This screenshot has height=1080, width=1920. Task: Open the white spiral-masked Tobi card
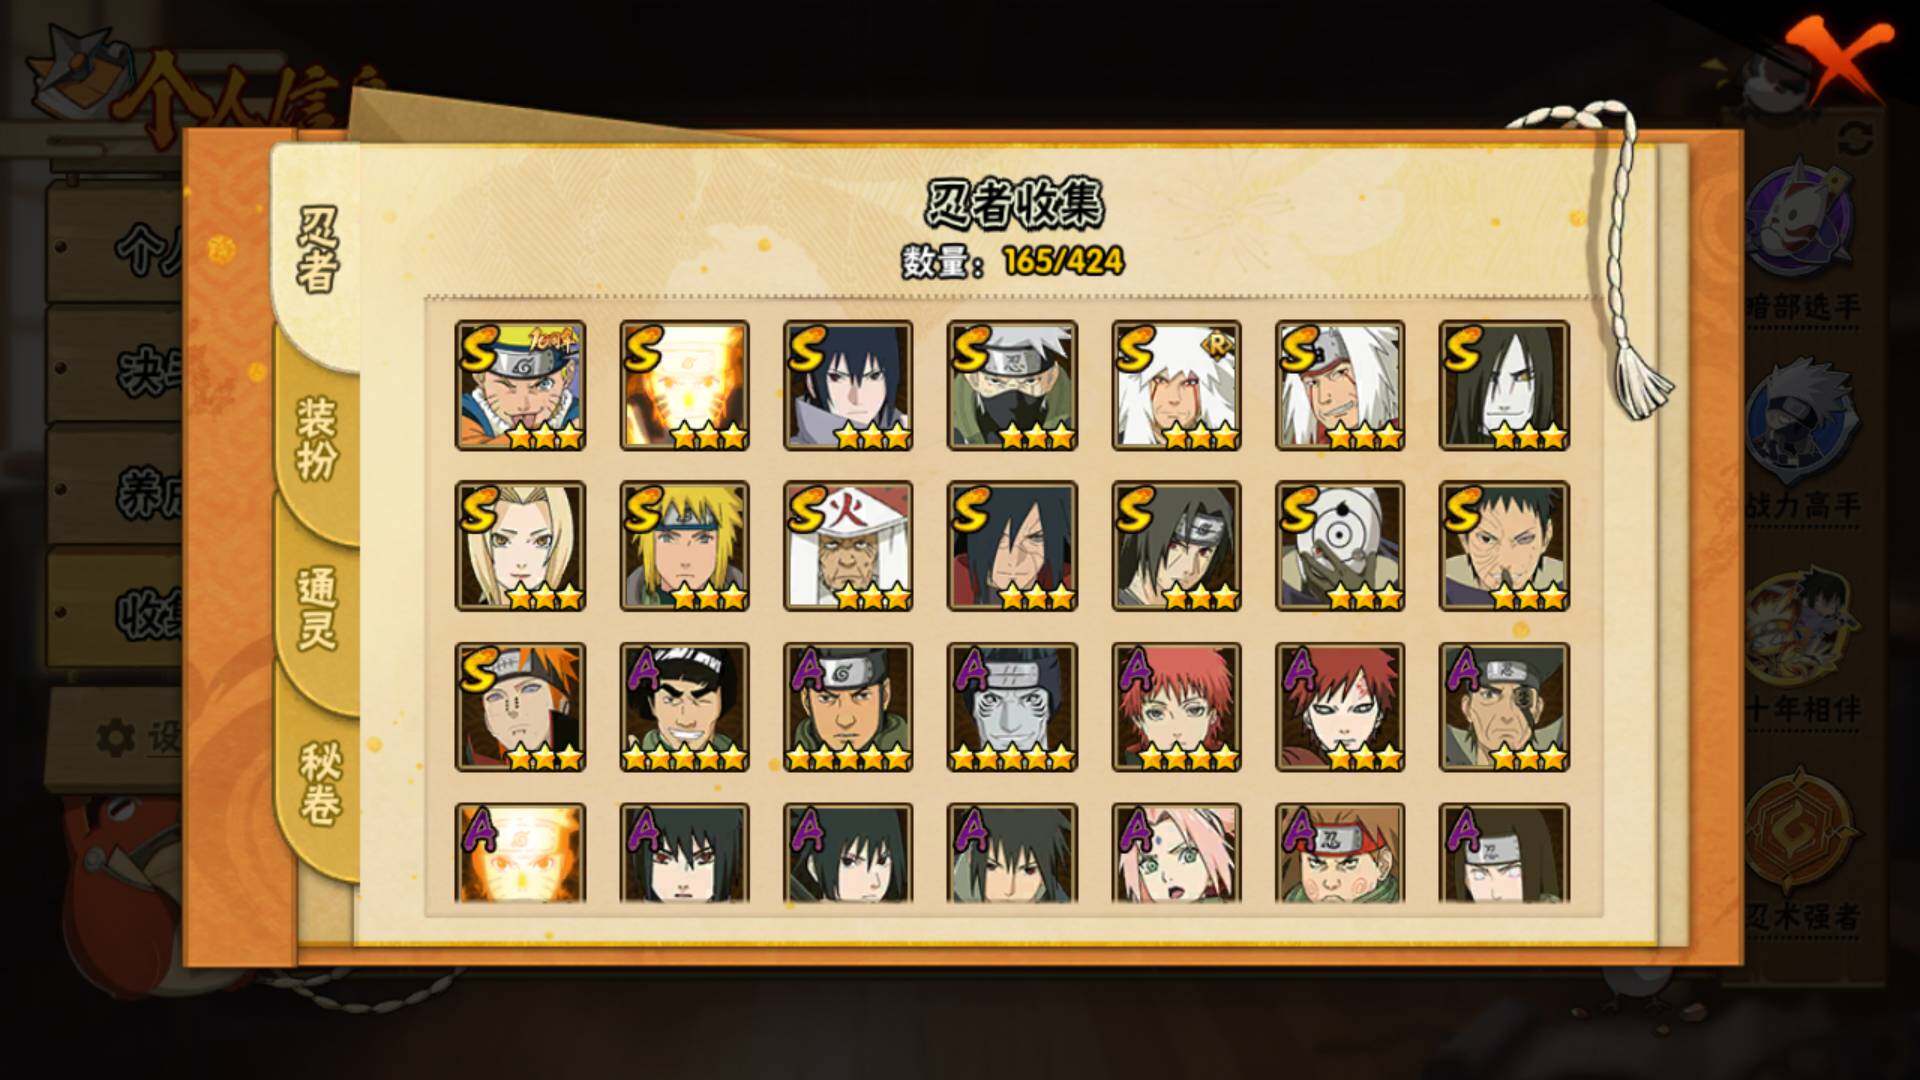1340,546
